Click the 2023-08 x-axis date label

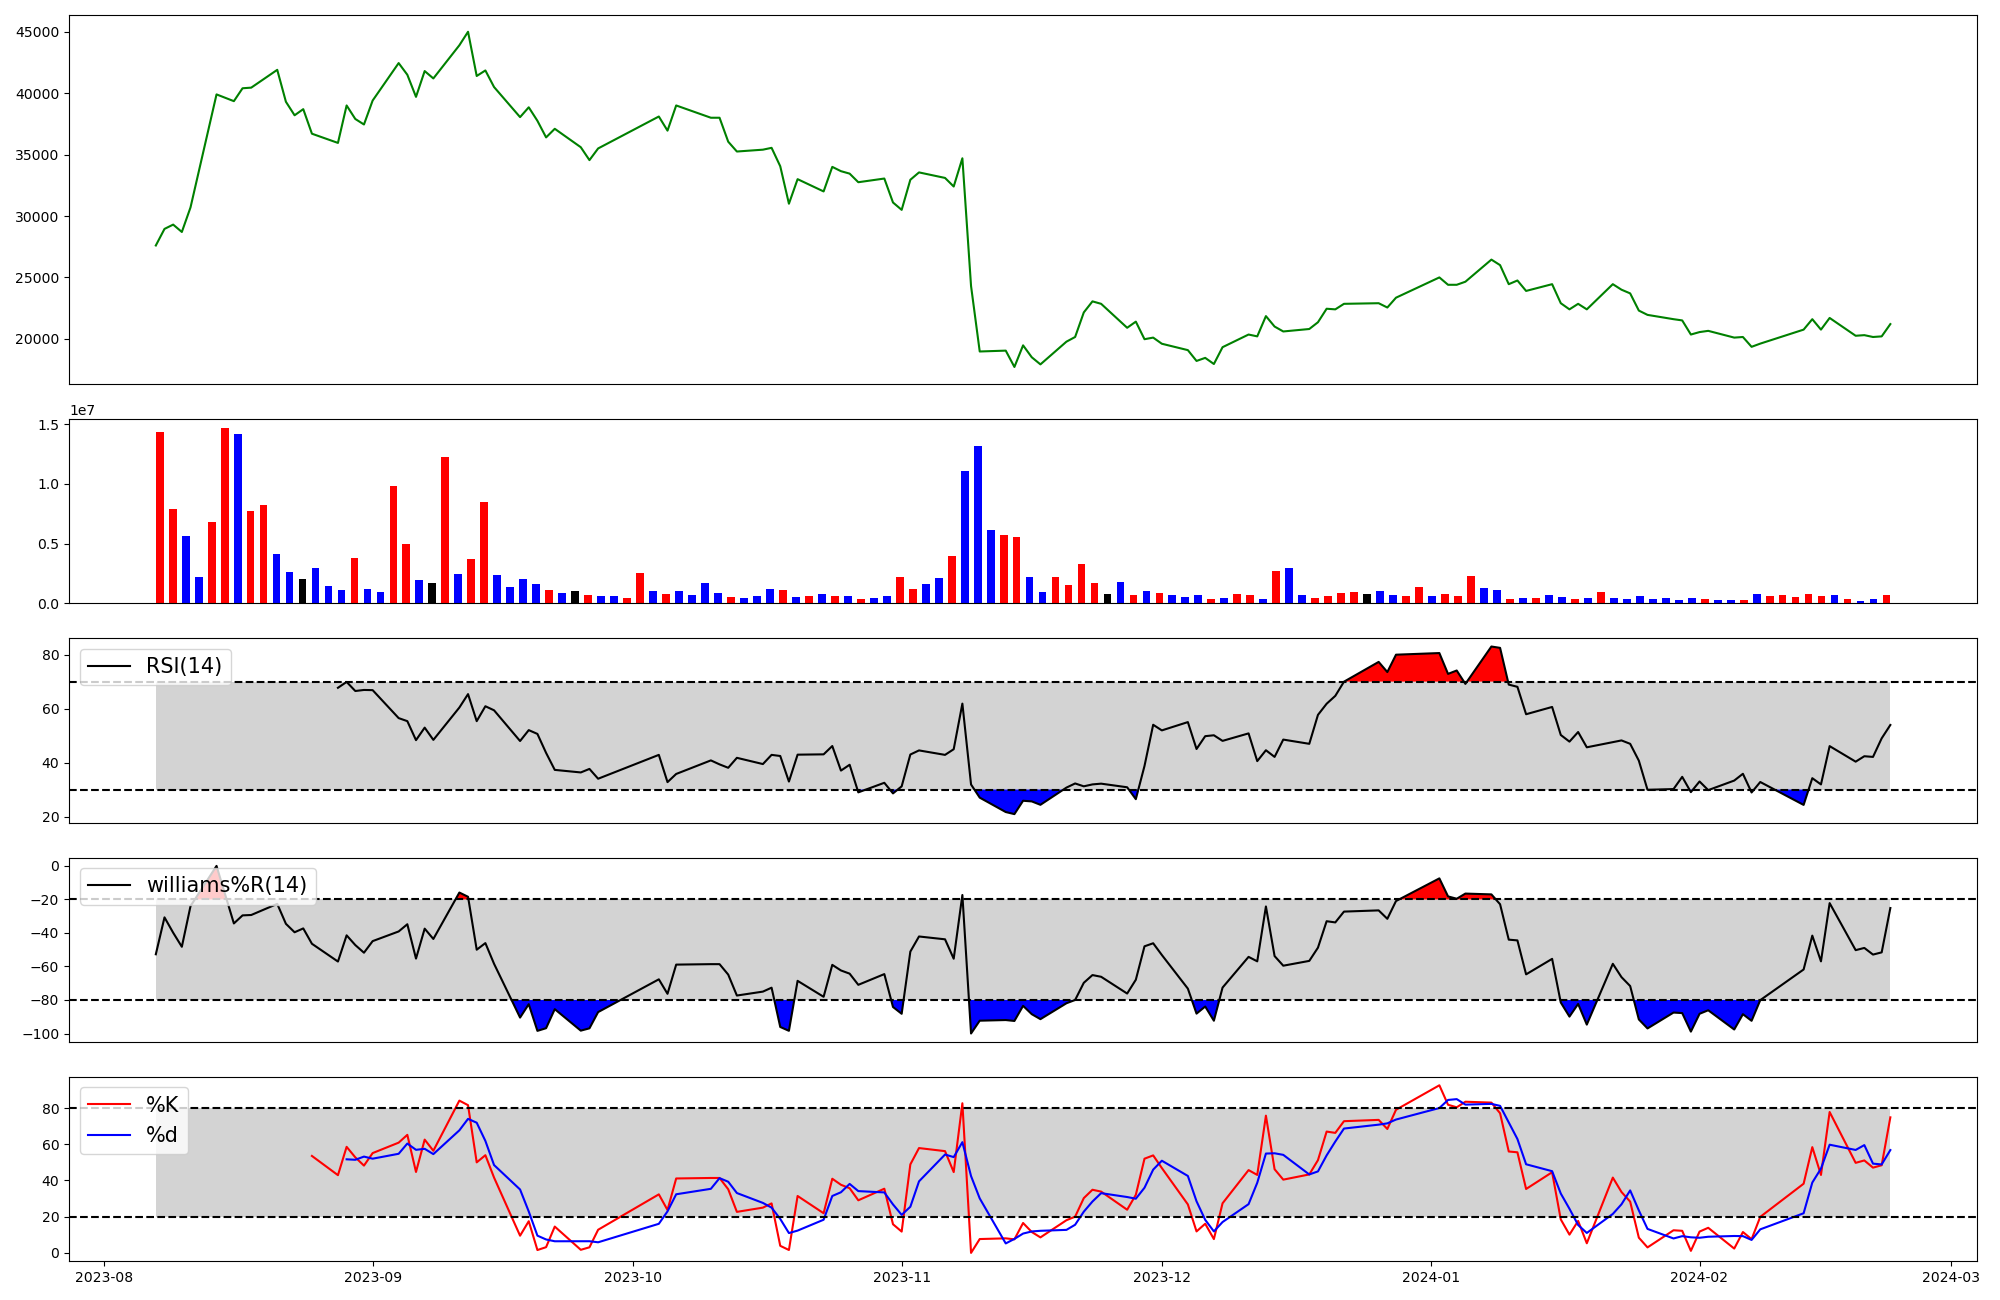point(104,1277)
